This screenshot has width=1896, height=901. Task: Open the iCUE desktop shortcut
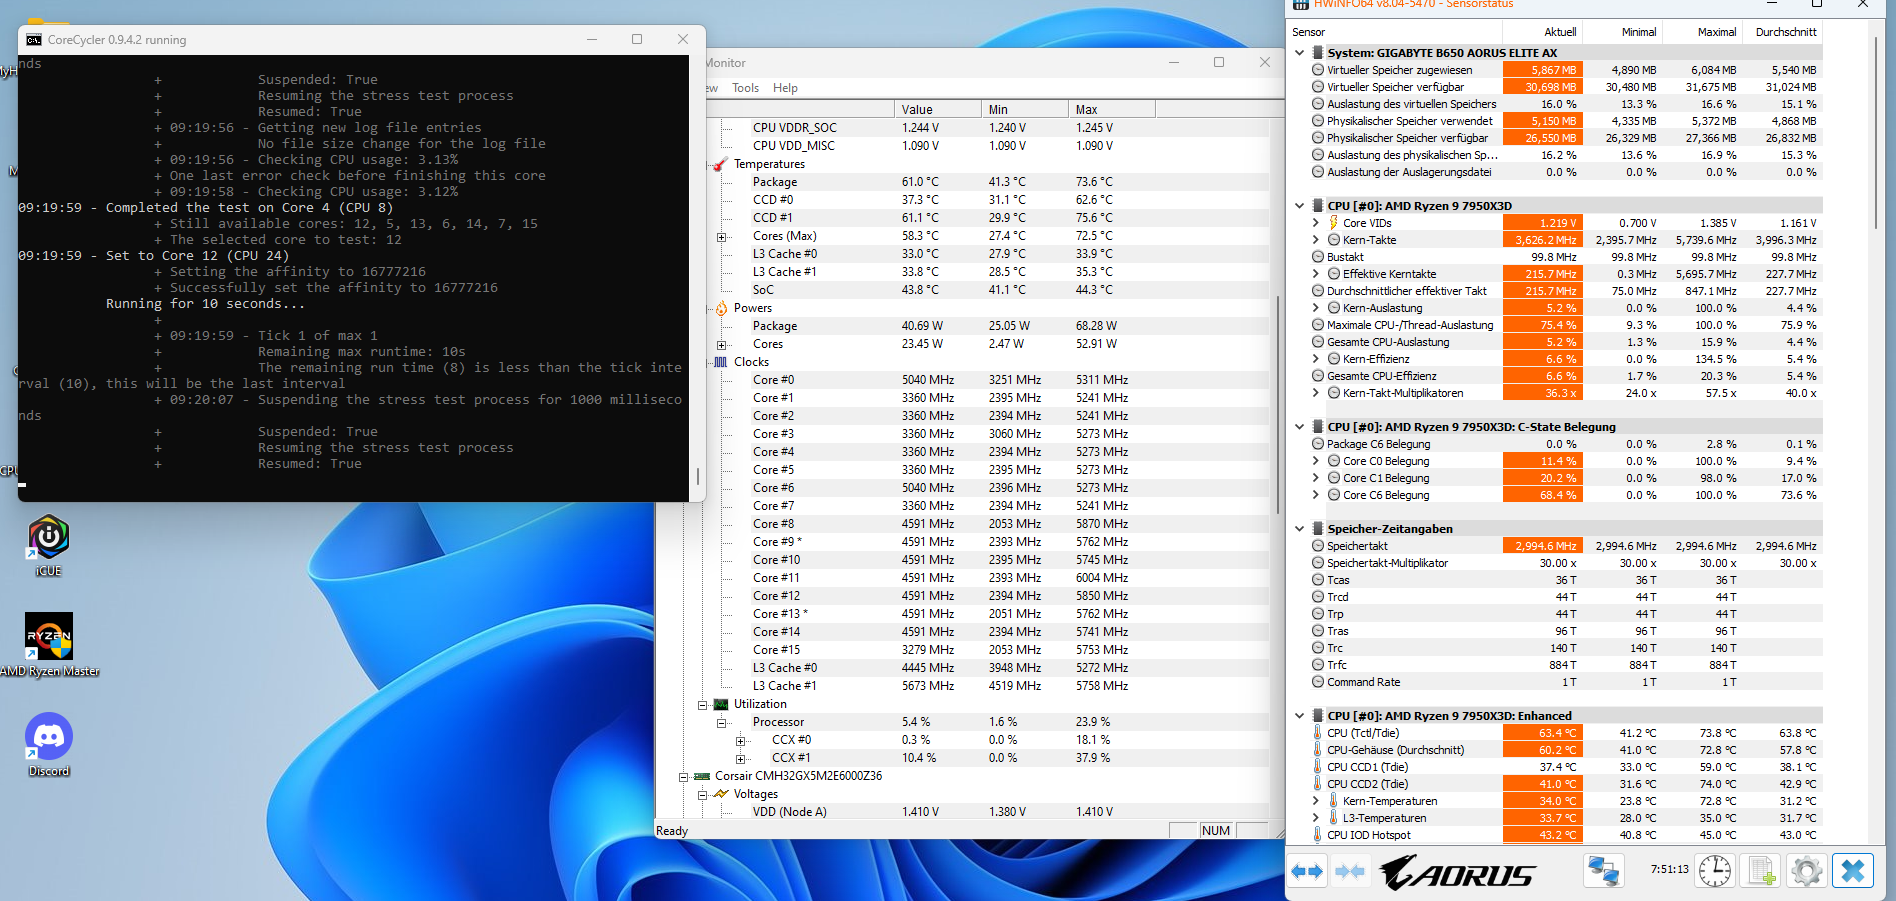[48, 546]
